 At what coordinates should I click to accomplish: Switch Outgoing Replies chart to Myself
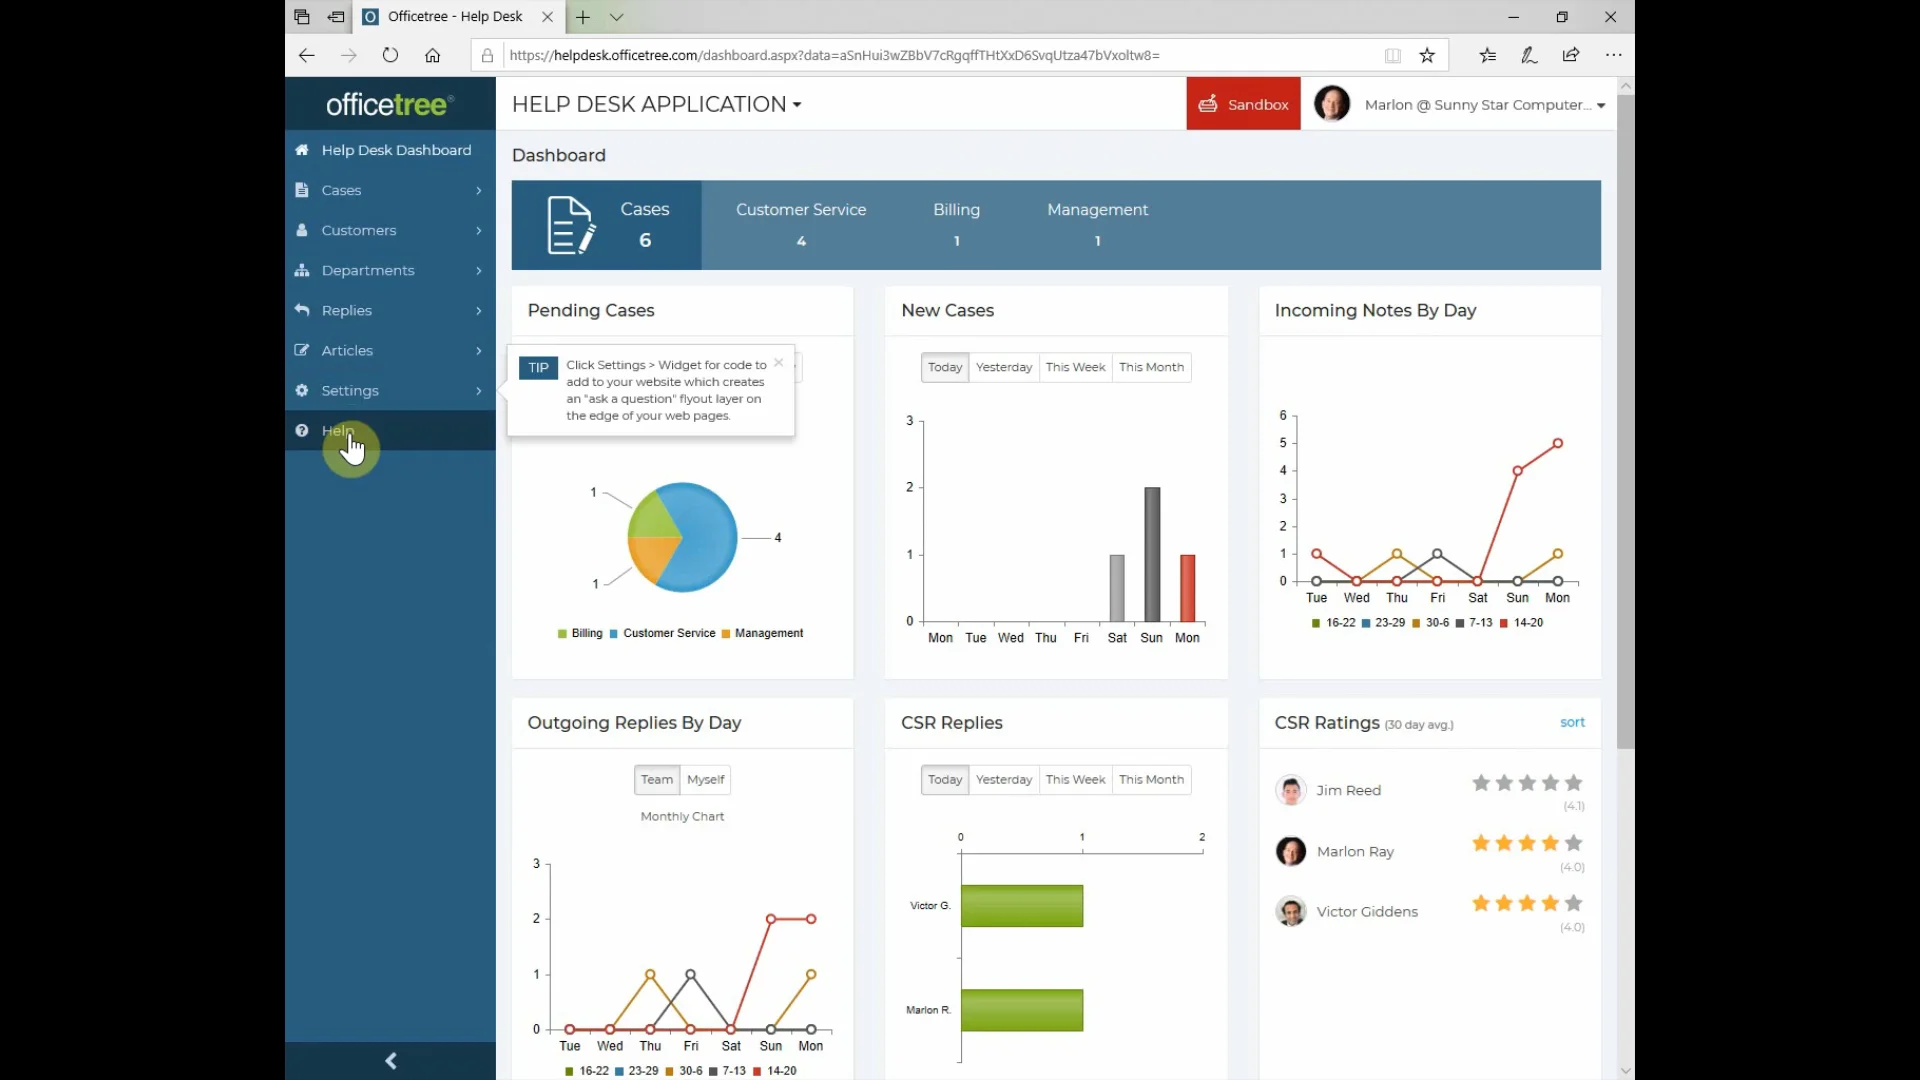coord(705,780)
